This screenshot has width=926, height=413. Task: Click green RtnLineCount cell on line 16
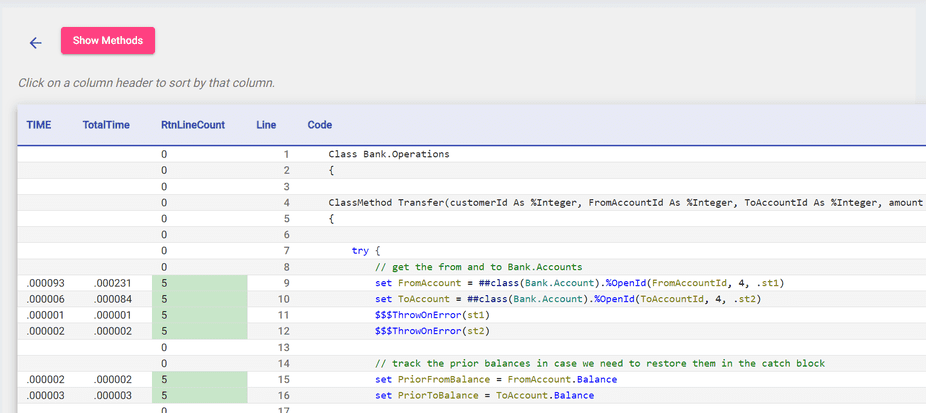(199, 395)
